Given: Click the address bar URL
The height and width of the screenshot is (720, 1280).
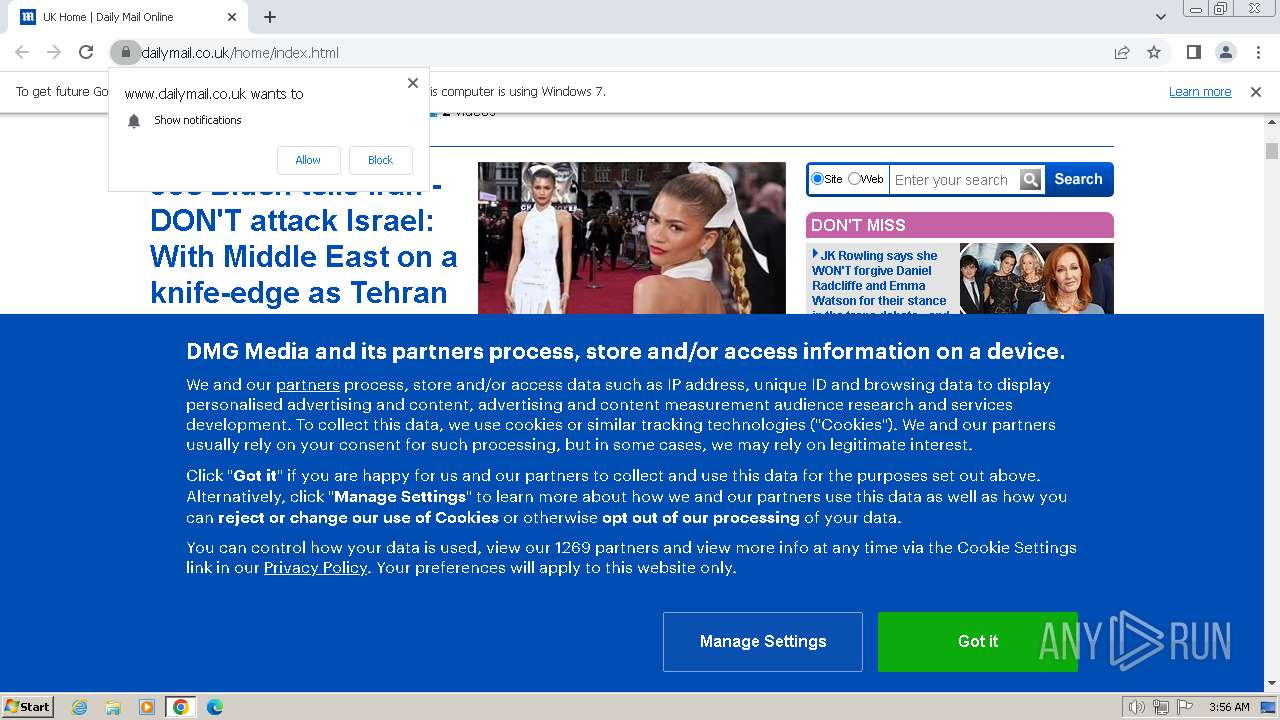Looking at the screenshot, I should pos(240,53).
